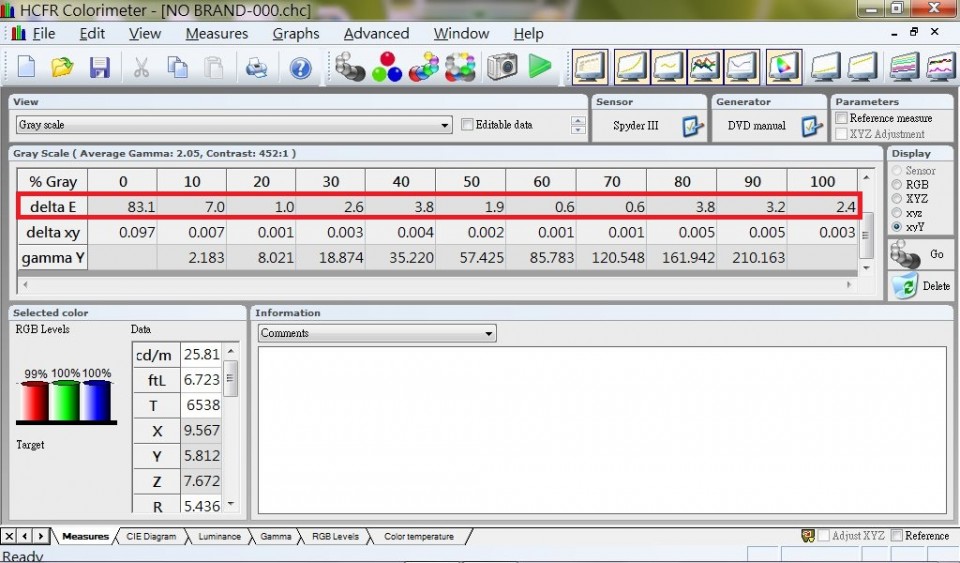
Task: Switch to the CIE Diagram tab
Action: (151, 537)
